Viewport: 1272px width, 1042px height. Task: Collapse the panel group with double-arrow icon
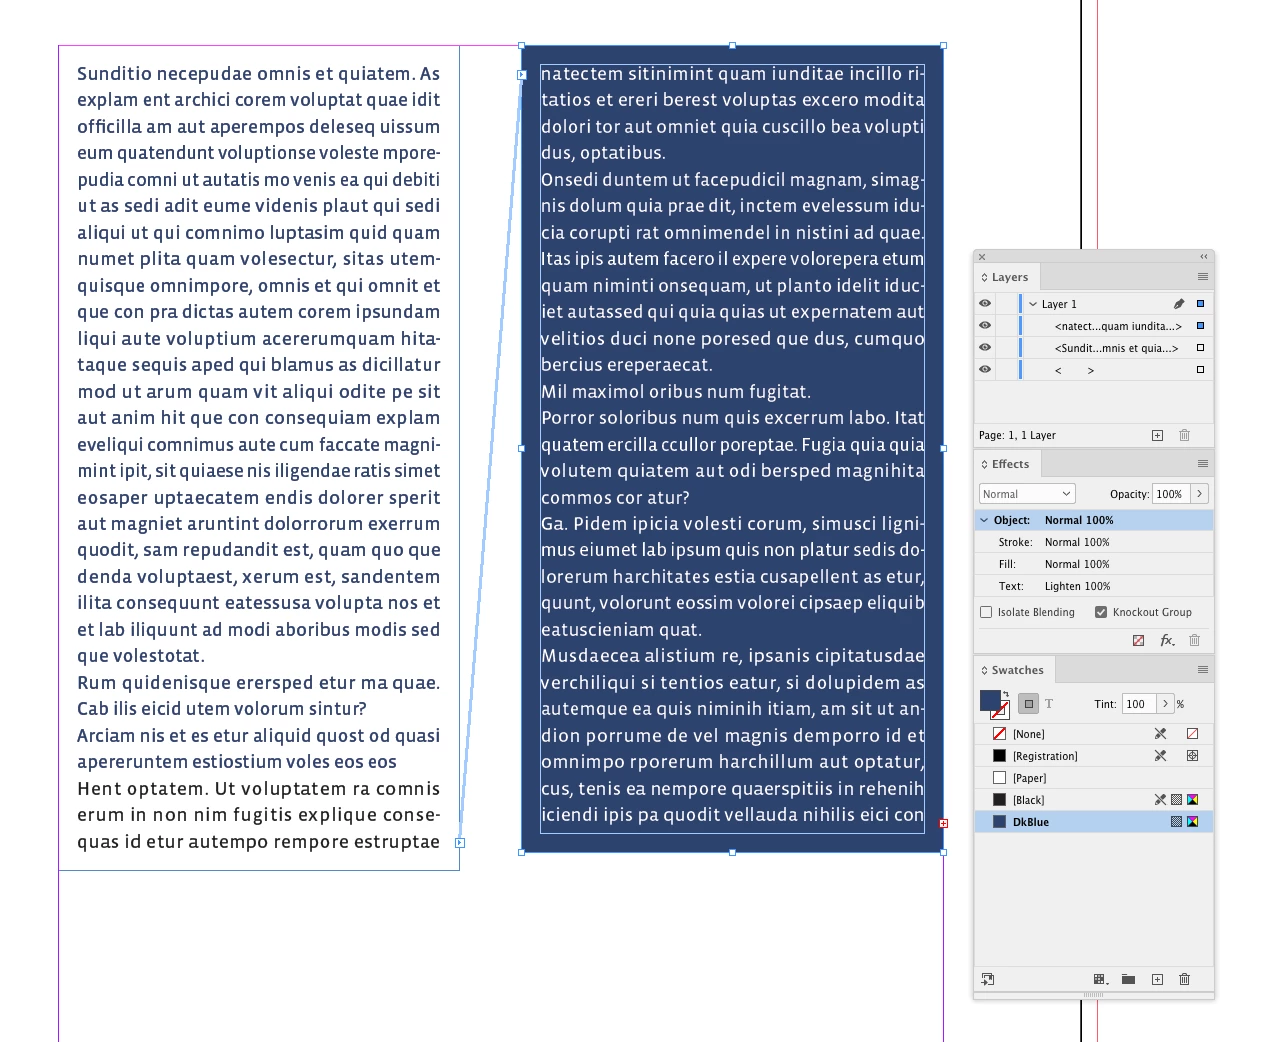coord(1204,257)
